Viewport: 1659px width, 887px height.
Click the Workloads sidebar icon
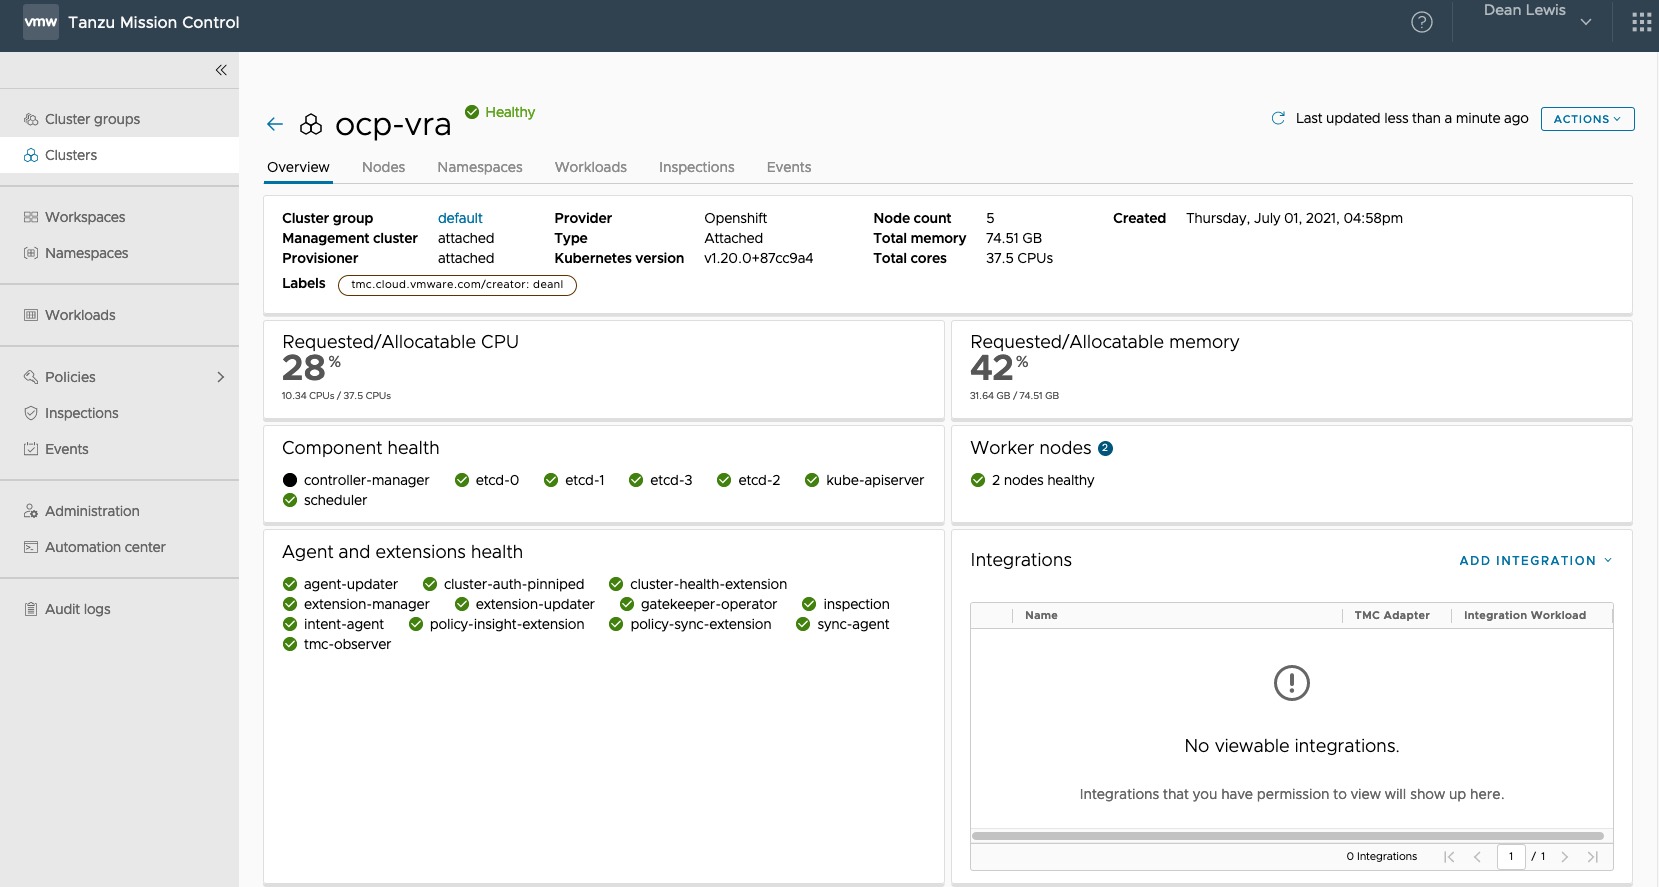pyautogui.click(x=31, y=315)
